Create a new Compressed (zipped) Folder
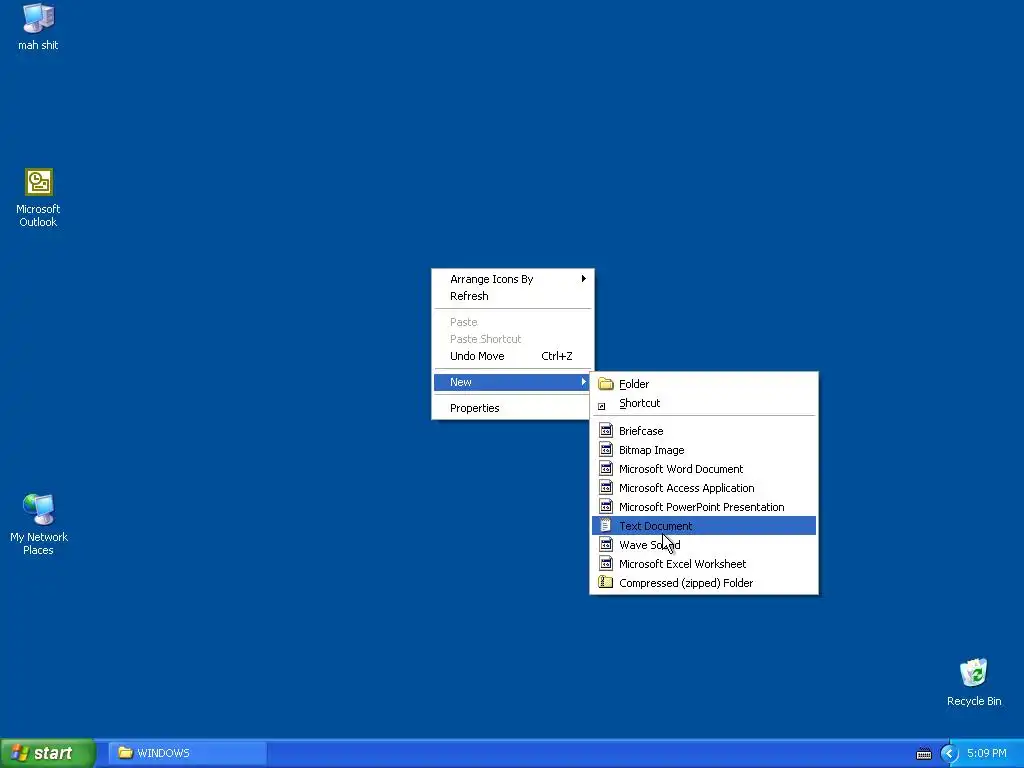 tap(704, 583)
